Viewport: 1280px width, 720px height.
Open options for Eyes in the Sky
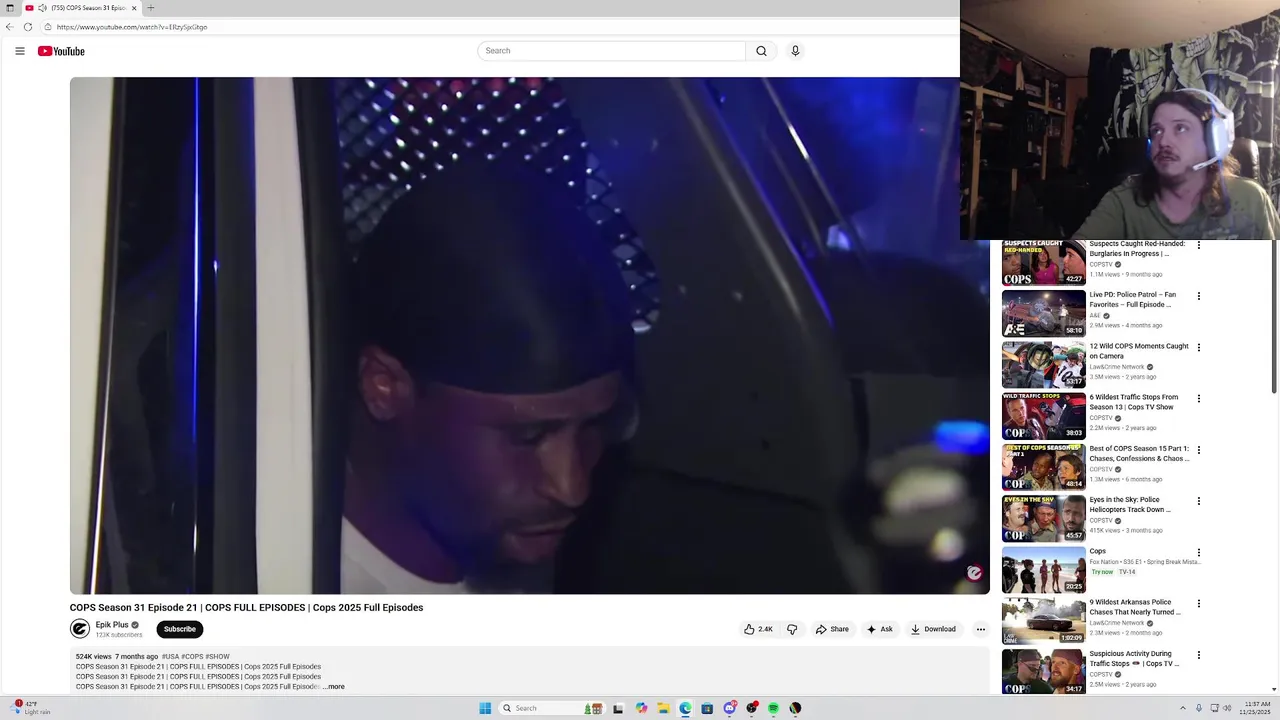tap(1199, 501)
